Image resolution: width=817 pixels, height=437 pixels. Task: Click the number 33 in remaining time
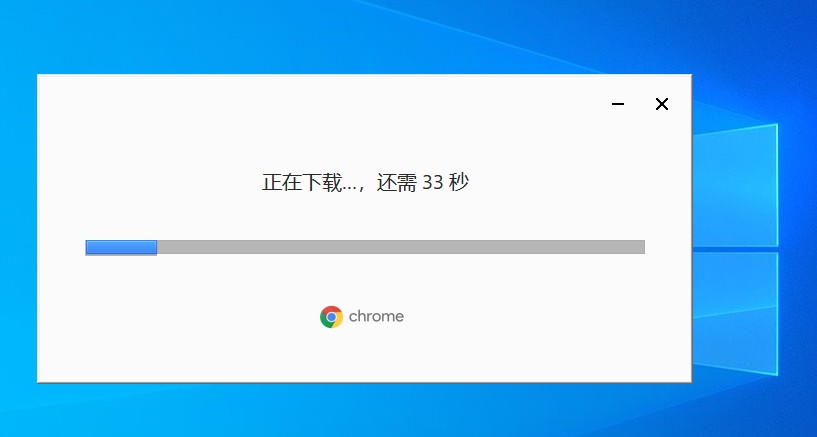[432, 182]
